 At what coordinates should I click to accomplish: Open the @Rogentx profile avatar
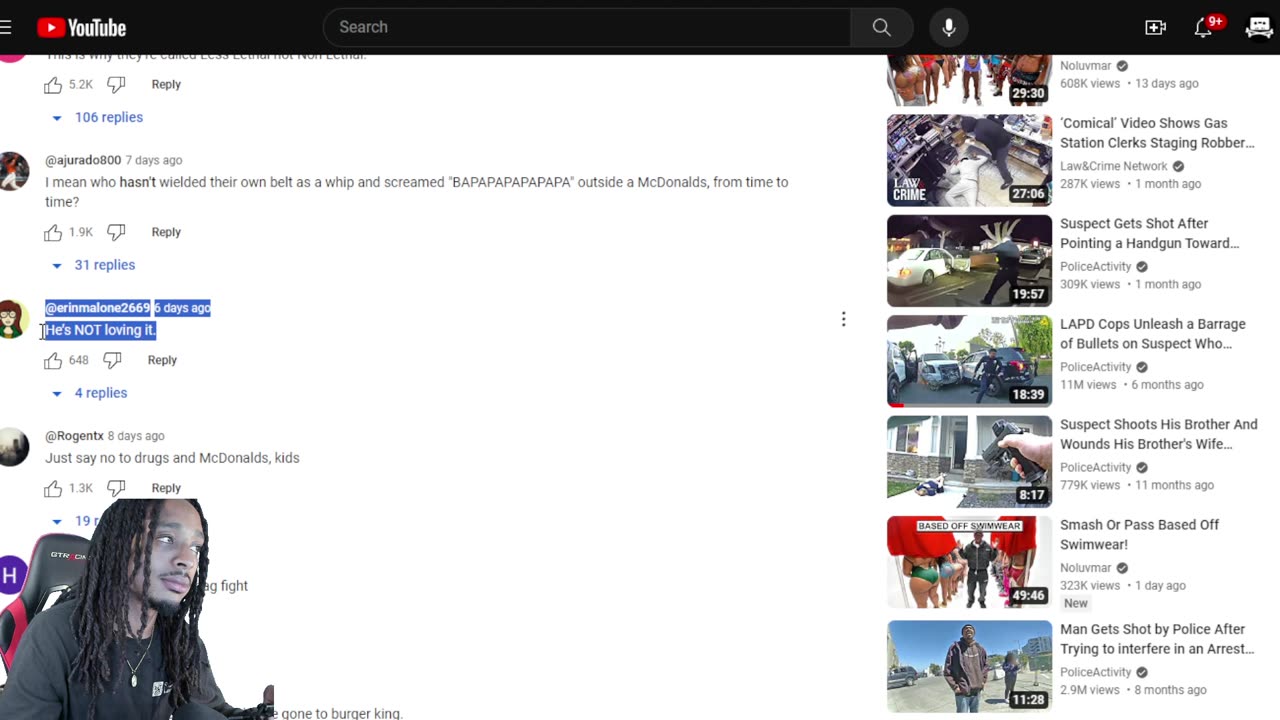coord(12,447)
